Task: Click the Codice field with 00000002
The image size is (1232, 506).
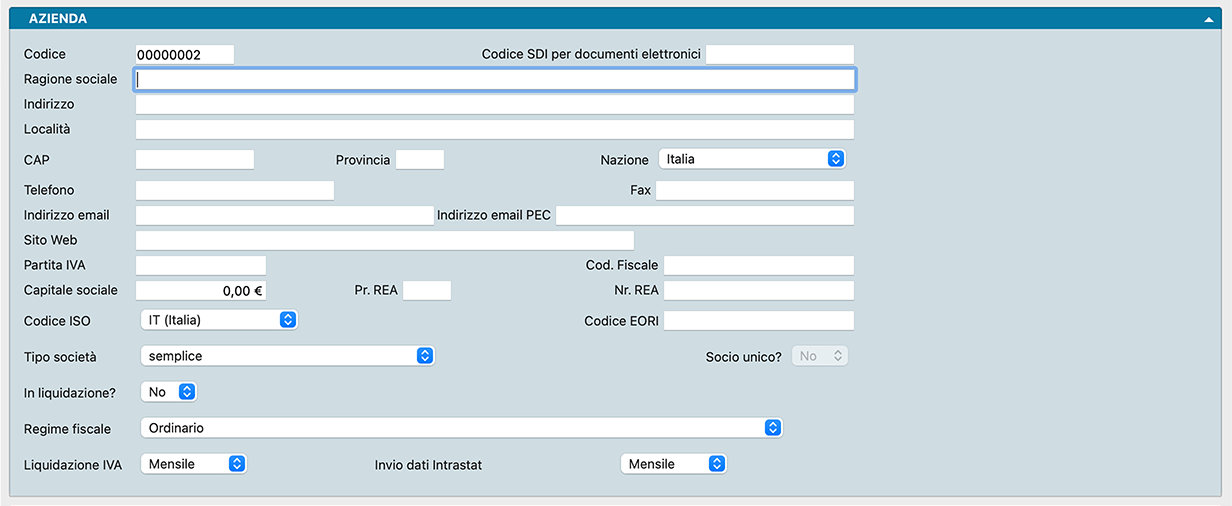Action: pyautogui.click(x=184, y=55)
